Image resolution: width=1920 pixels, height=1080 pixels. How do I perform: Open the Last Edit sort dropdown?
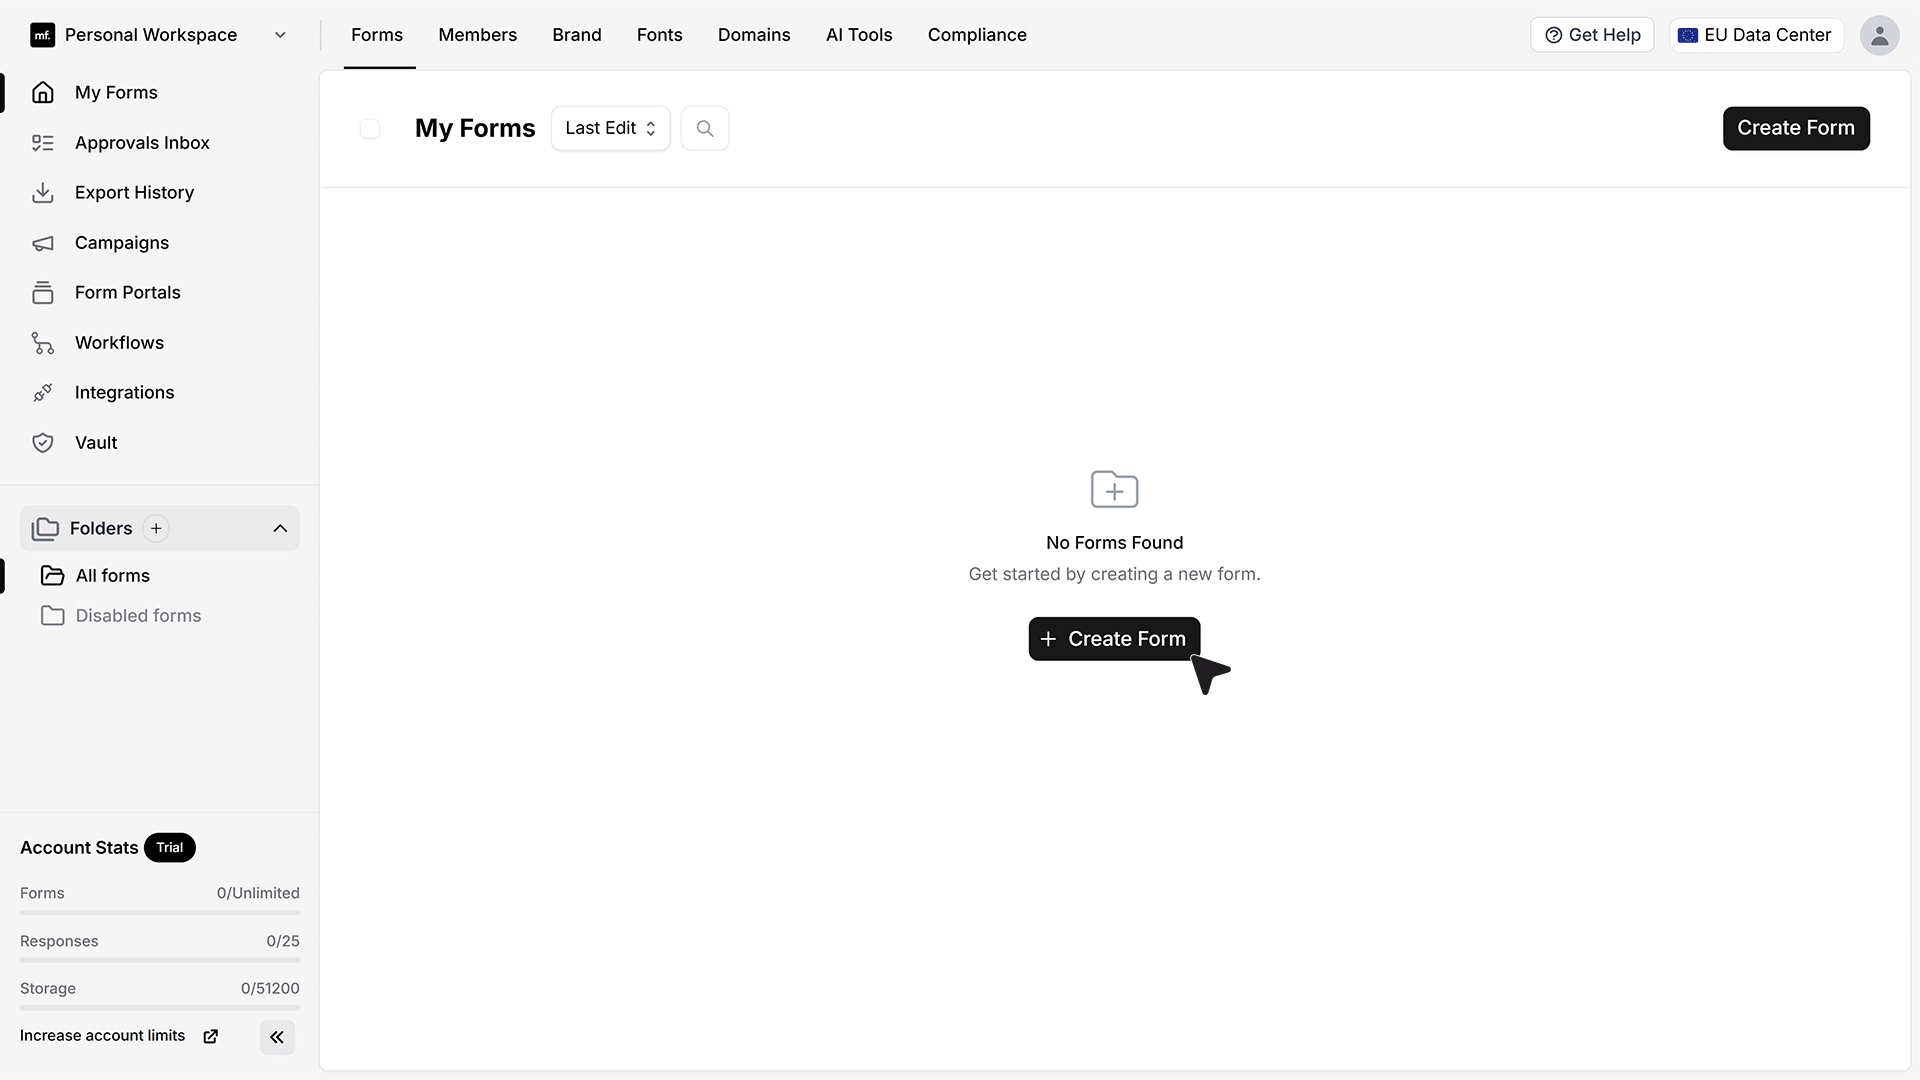pyautogui.click(x=610, y=128)
